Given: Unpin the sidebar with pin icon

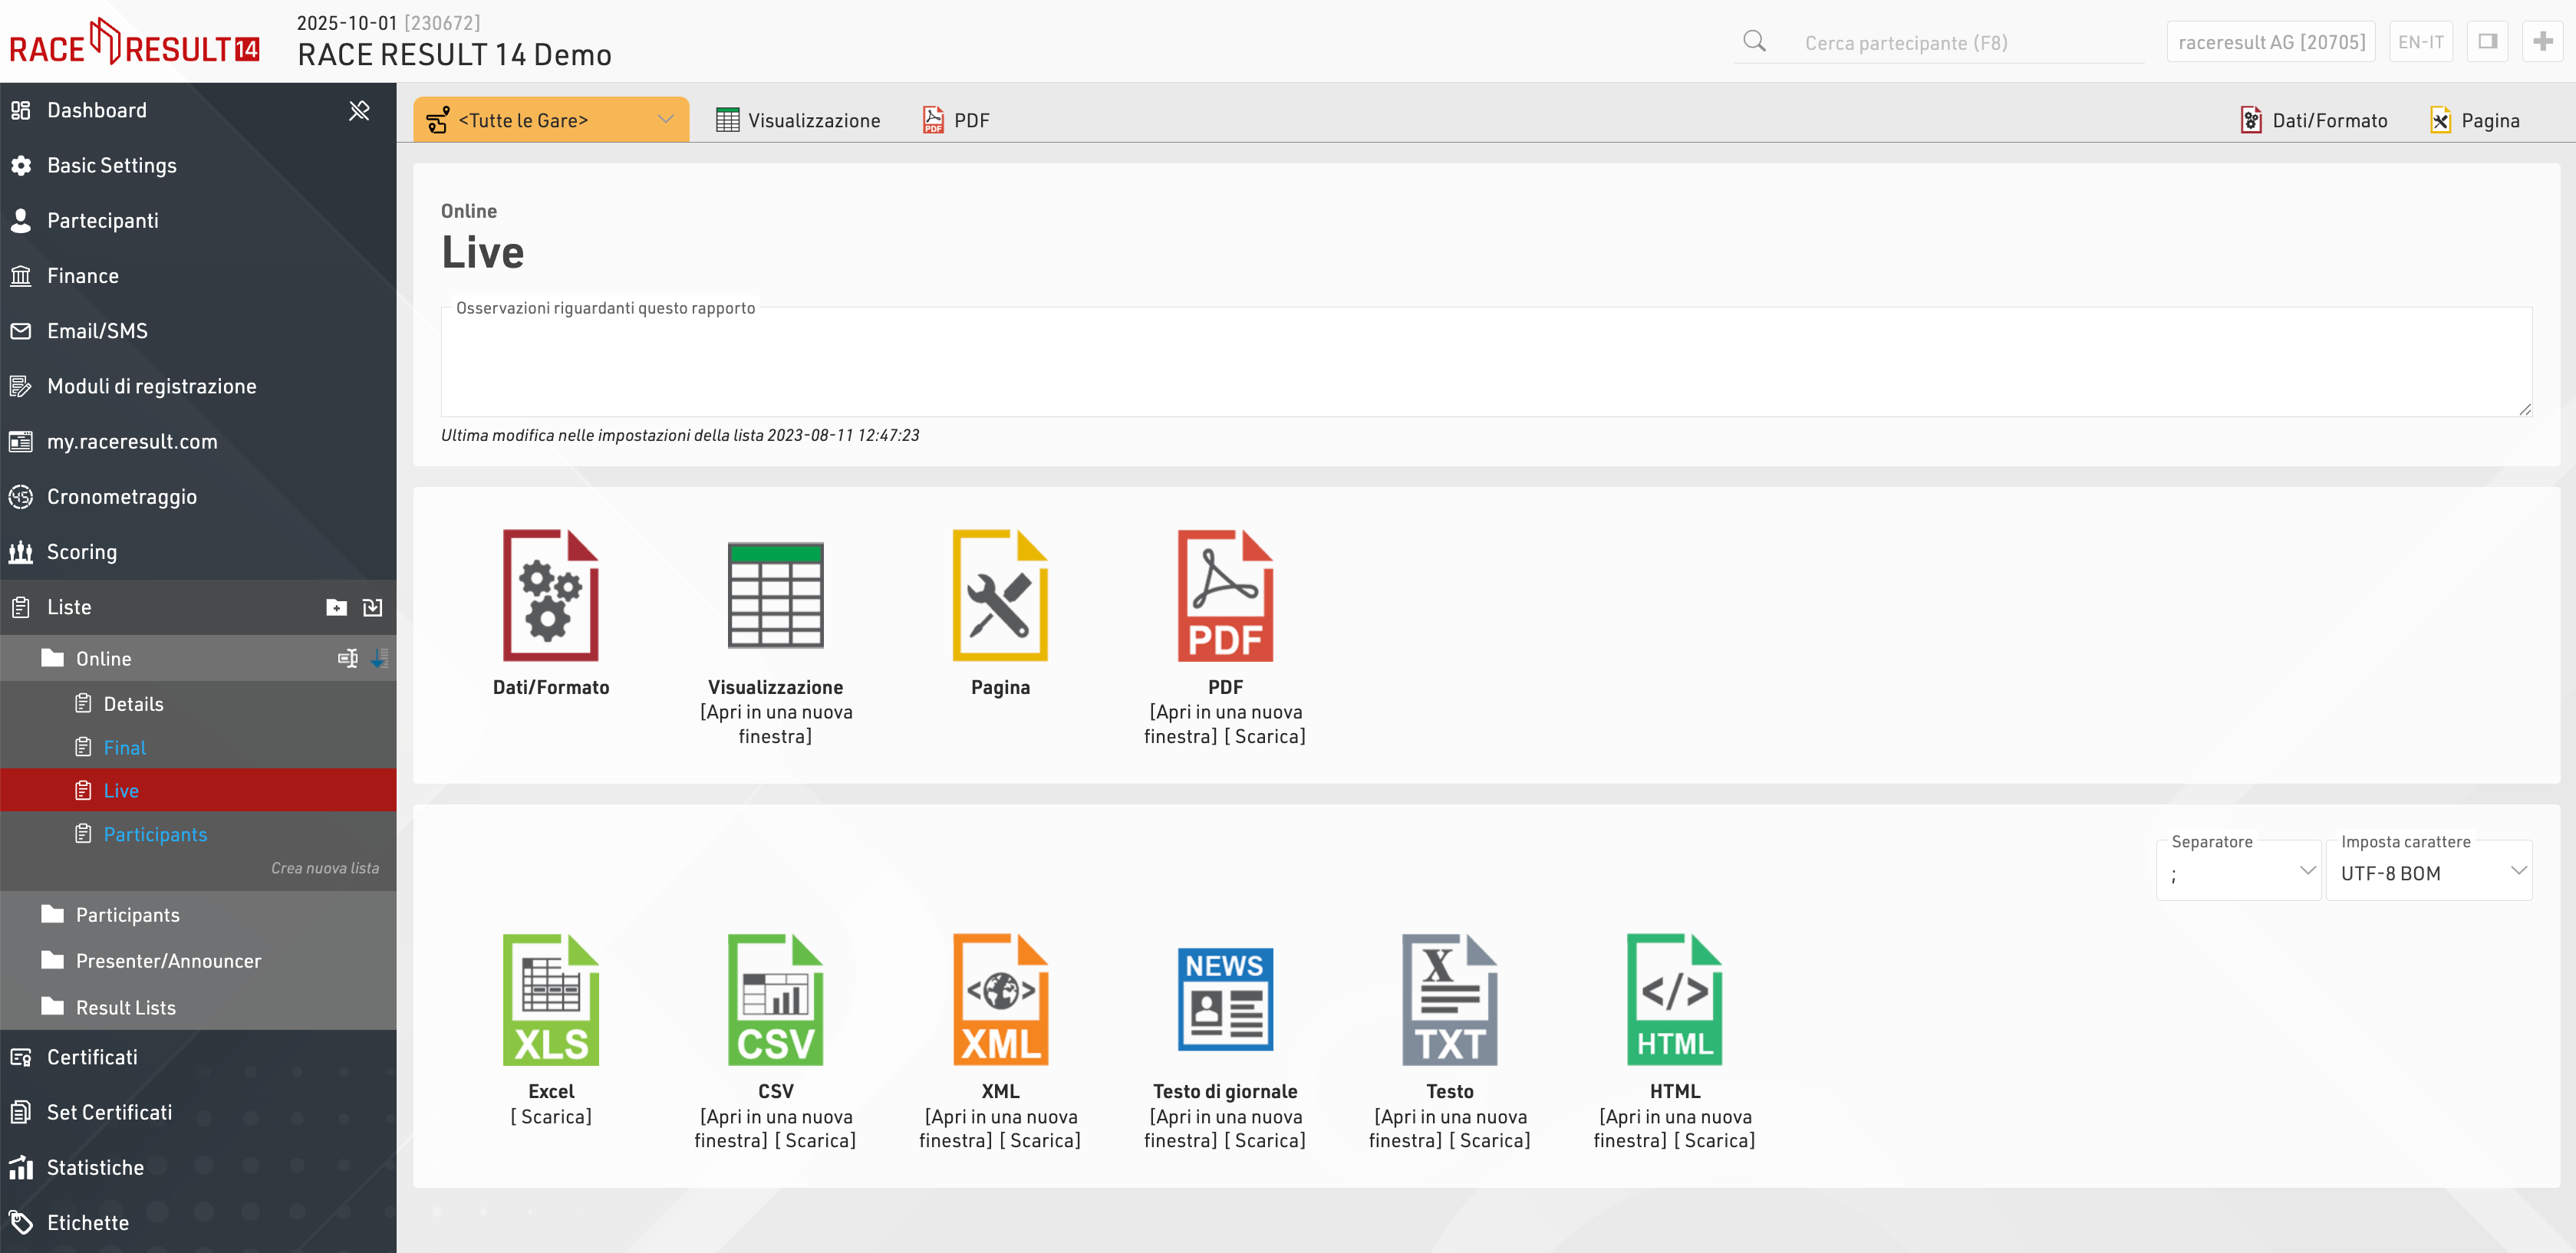Looking at the screenshot, I should pos(359,110).
